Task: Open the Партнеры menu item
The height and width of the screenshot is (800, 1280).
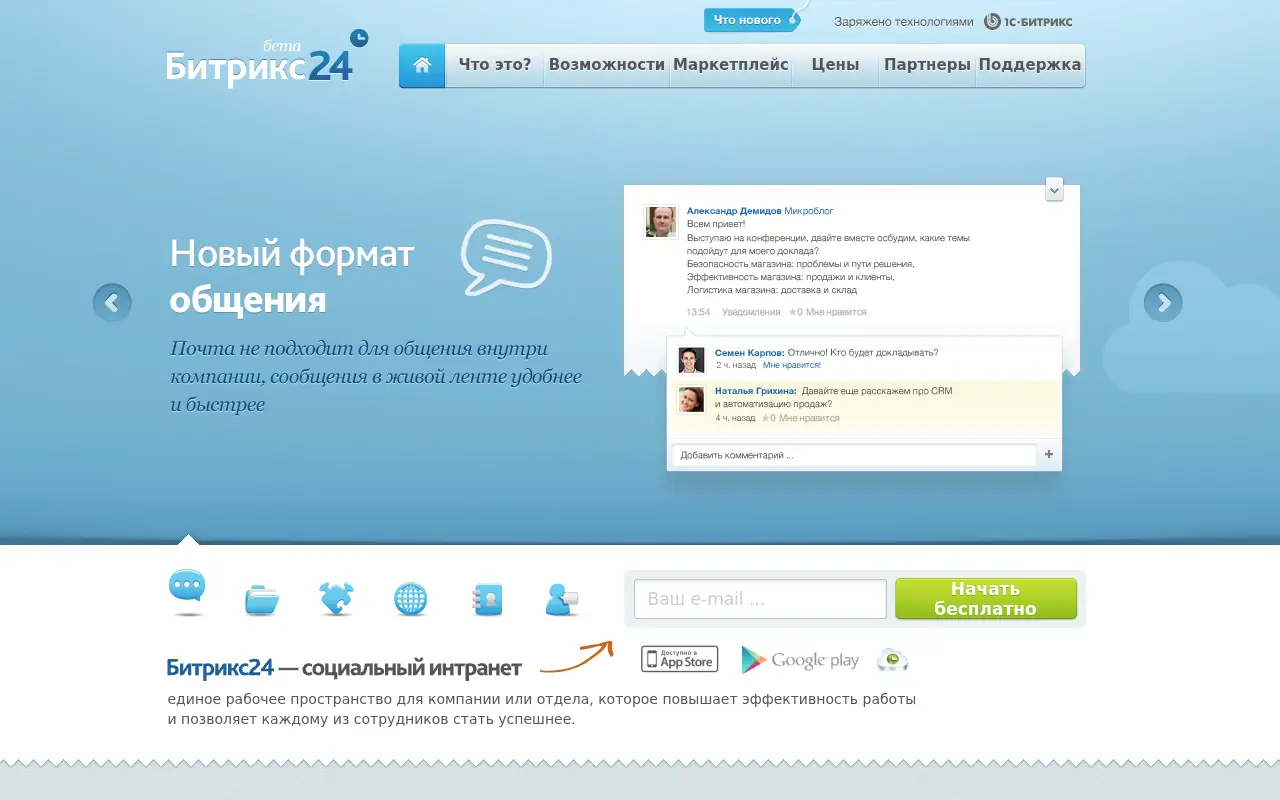Action: pyautogui.click(x=927, y=65)
